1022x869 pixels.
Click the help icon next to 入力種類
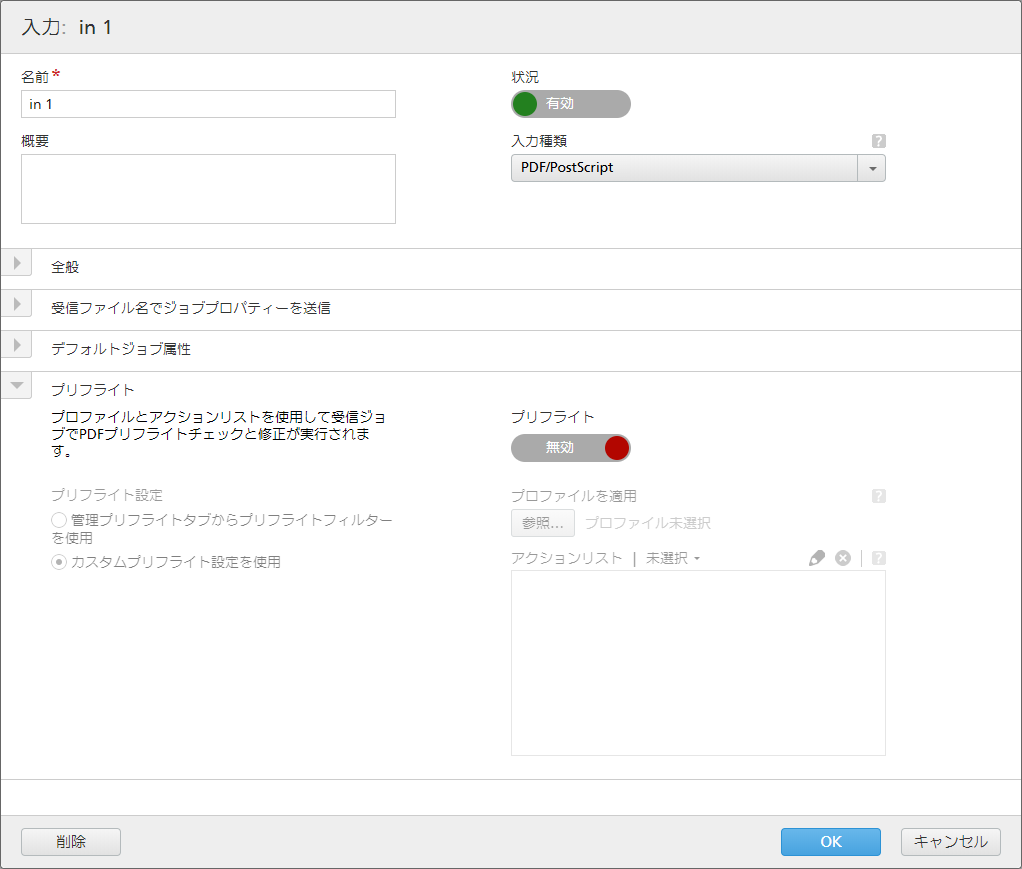click(x=878, y=141)
